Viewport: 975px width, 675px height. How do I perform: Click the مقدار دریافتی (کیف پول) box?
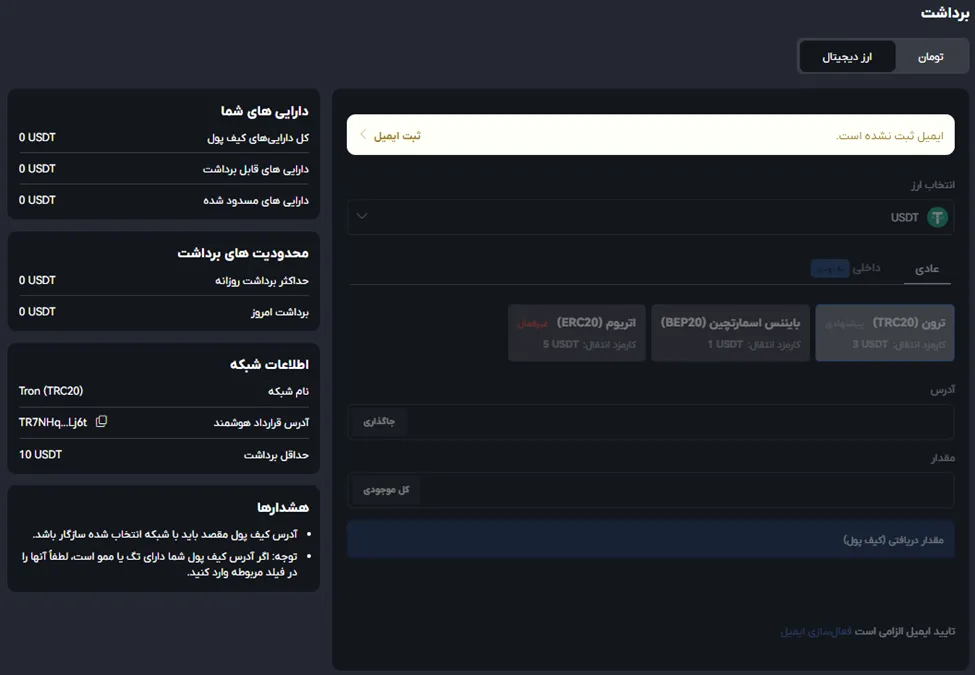pyautogui.click(x=650, y=540)
